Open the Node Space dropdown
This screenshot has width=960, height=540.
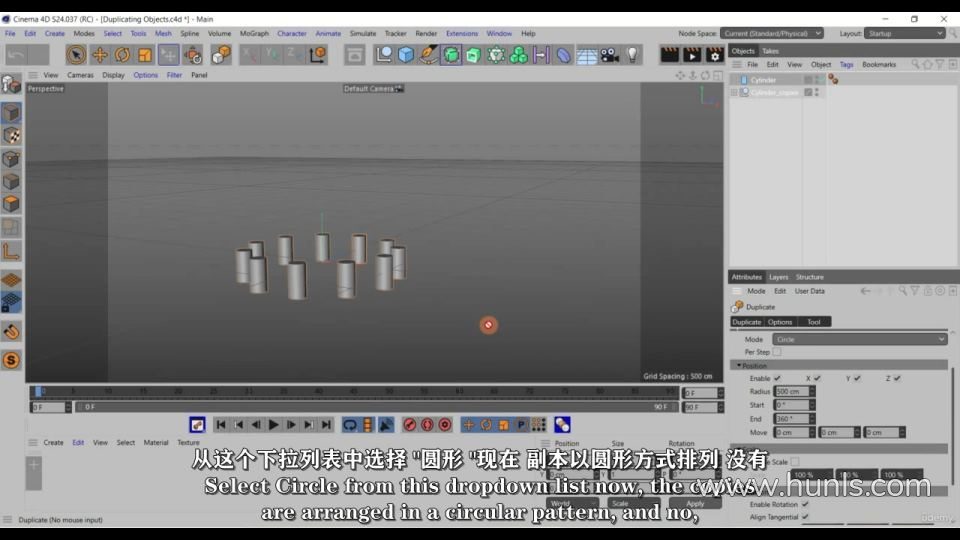[x=771, y=34]
